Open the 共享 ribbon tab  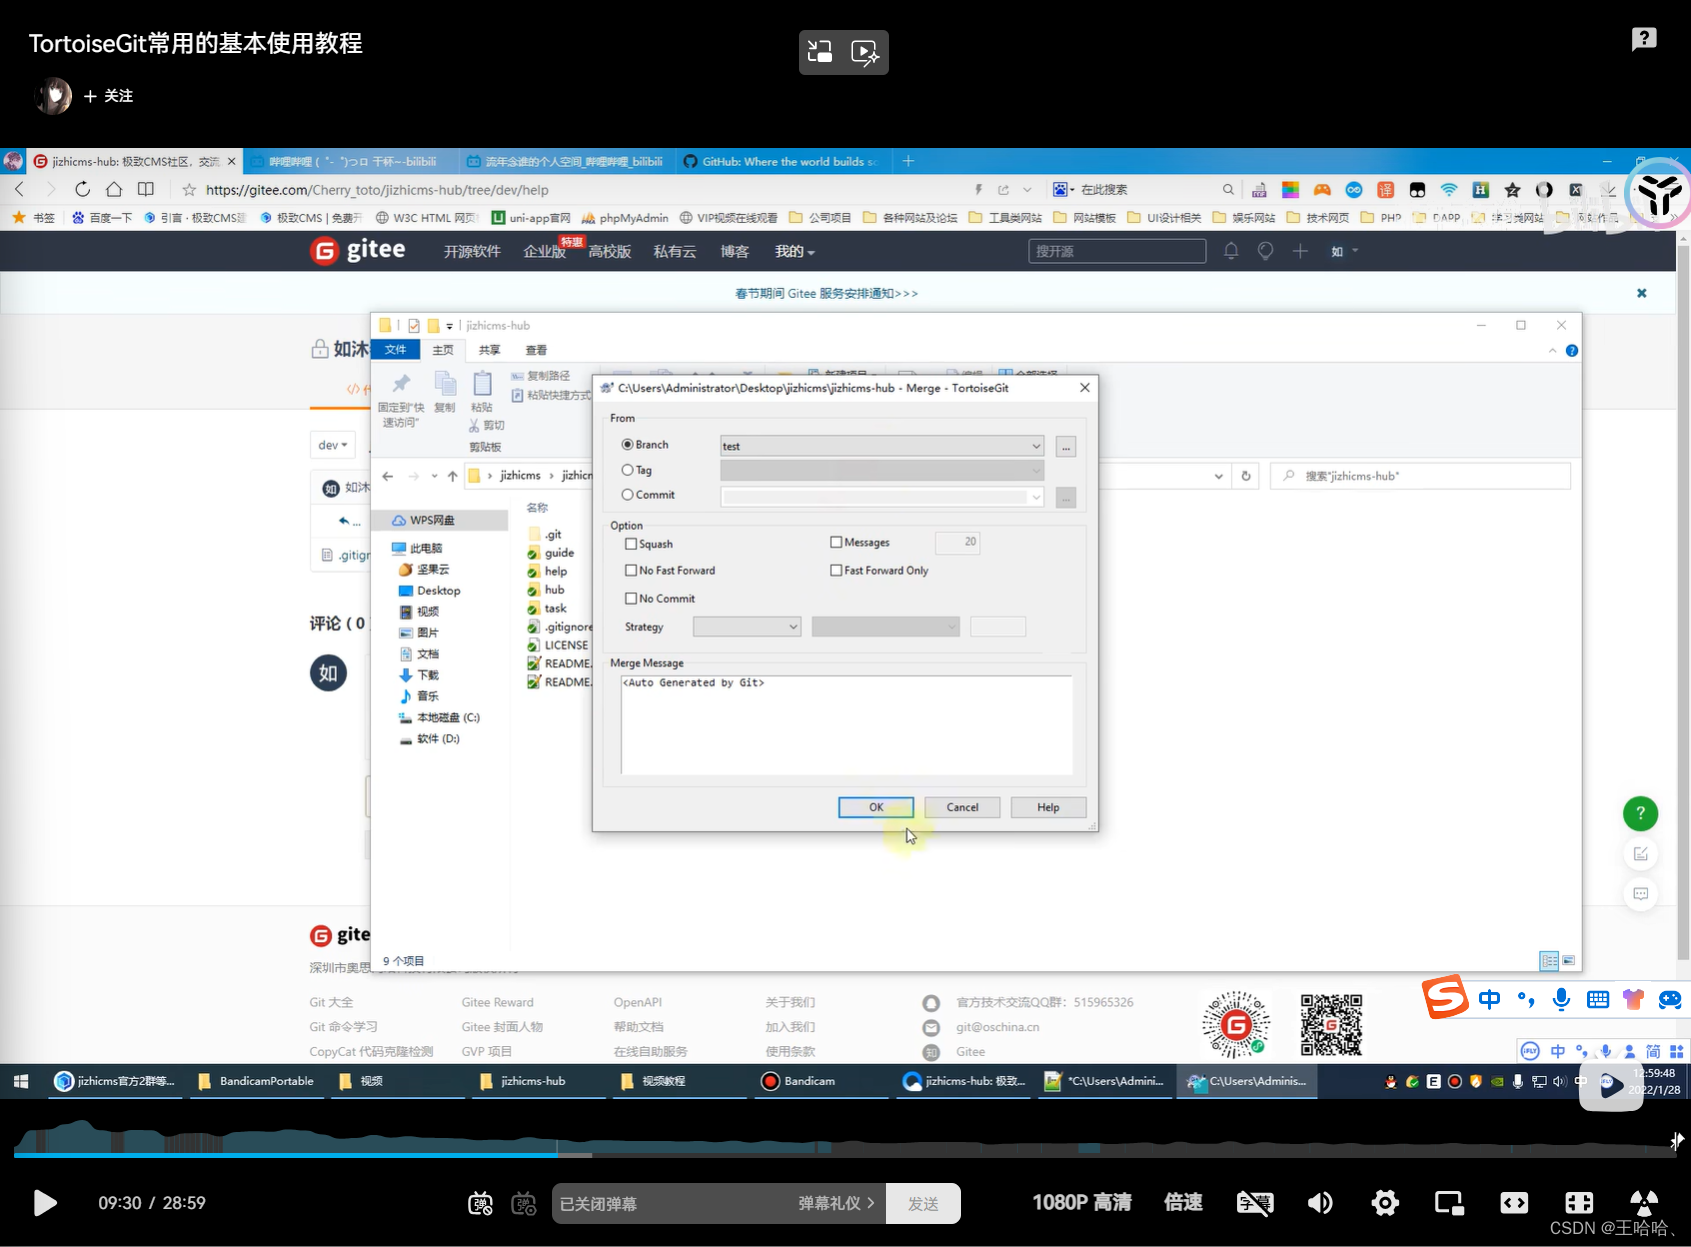(489, 350)
